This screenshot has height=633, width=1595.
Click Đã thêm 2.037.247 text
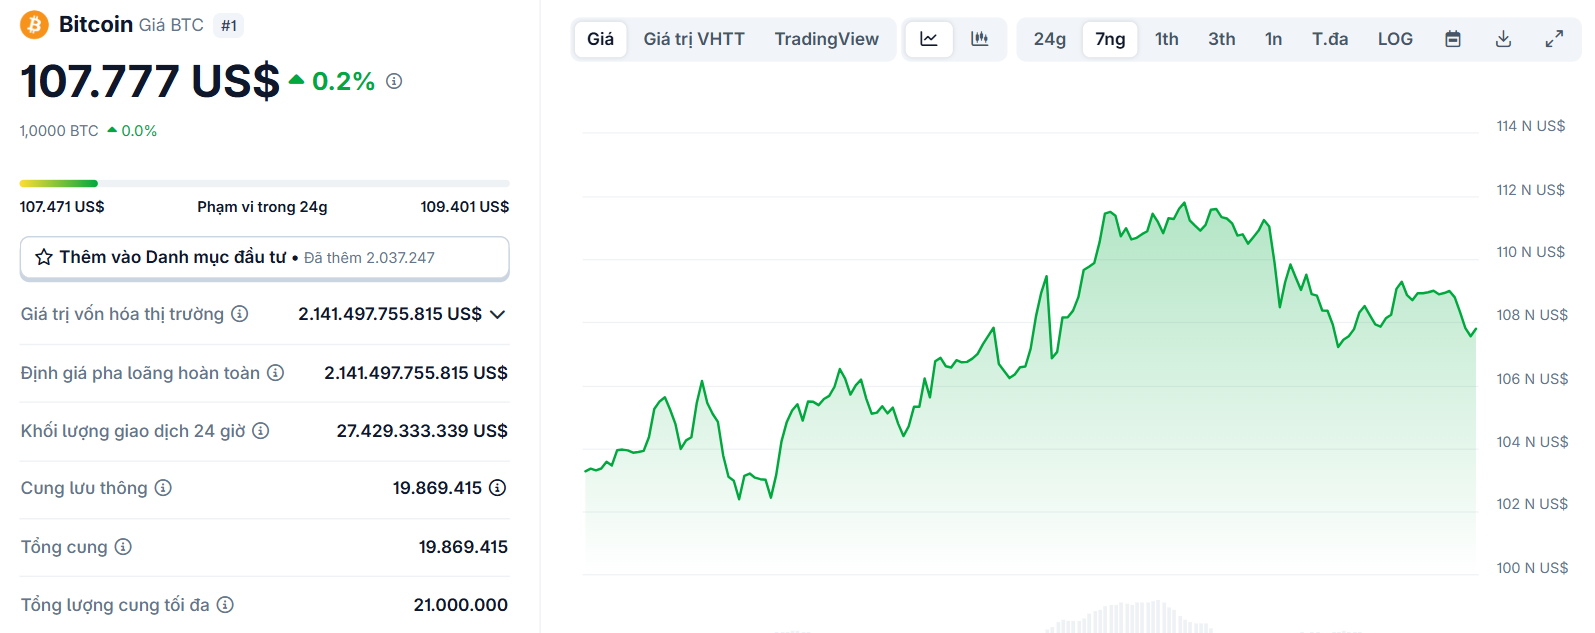[369, 258]
